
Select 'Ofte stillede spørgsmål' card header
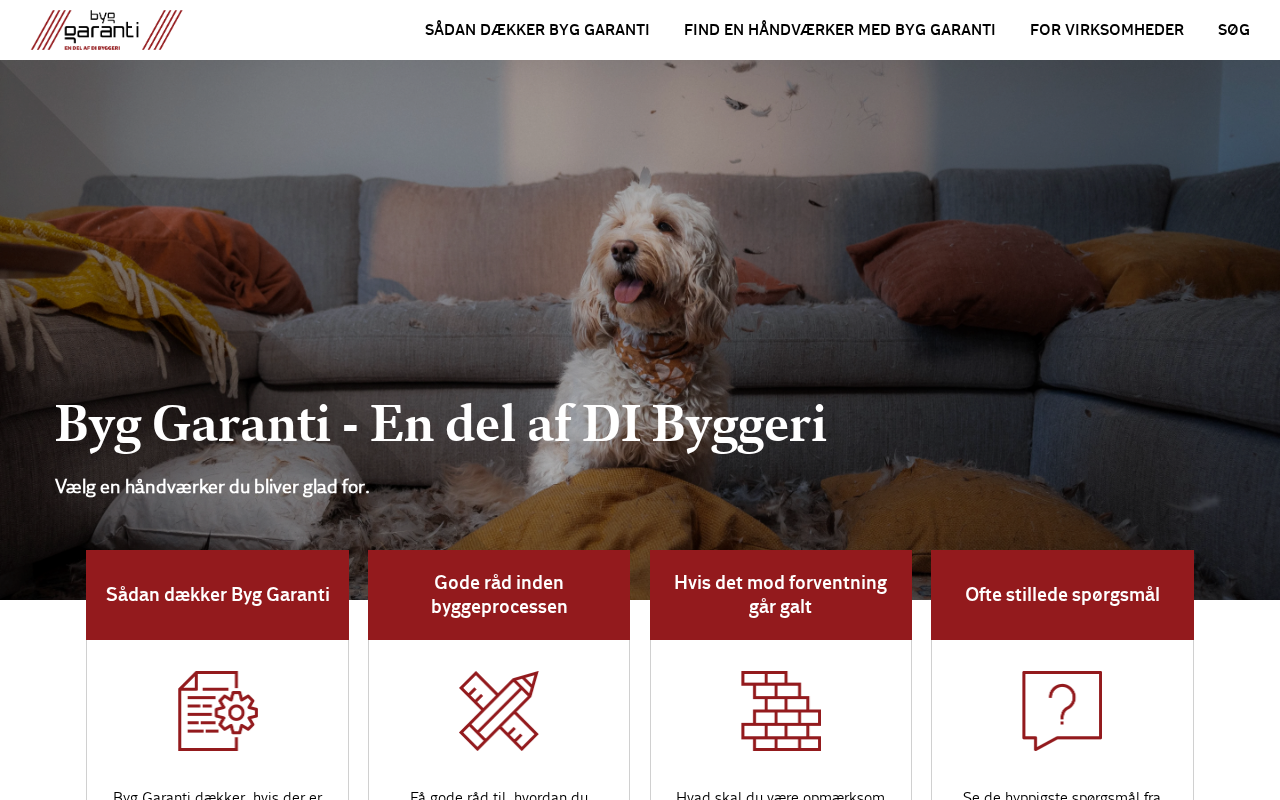tap(1062, 595)
